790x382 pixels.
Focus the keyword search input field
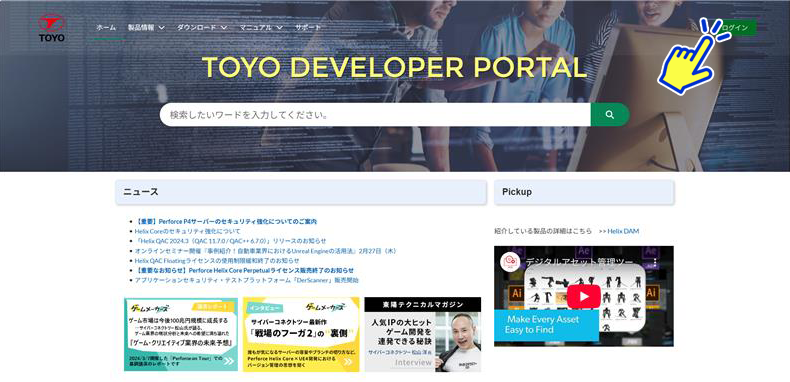(375, 115)
